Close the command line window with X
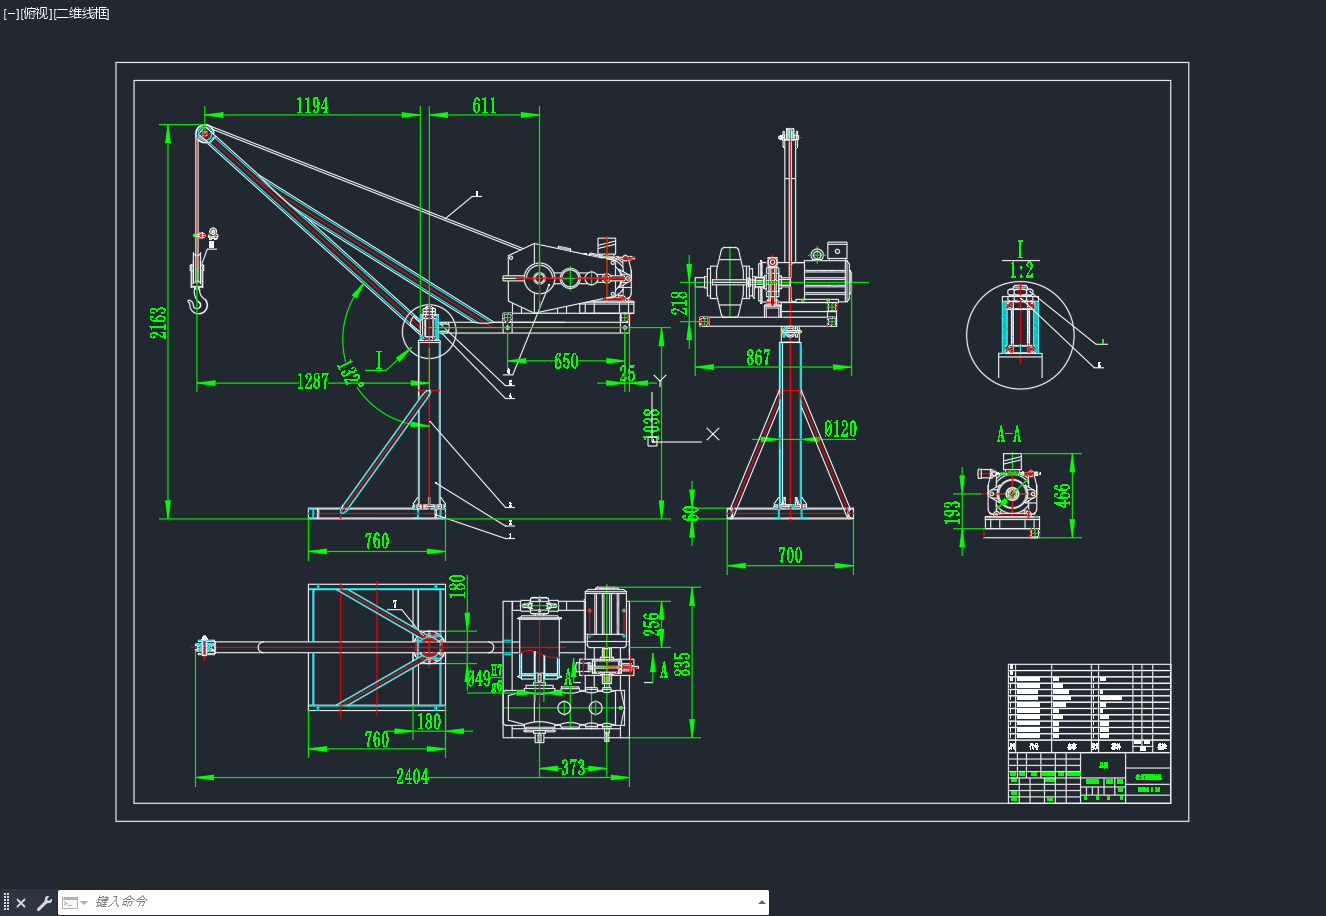 click(21, 903)
